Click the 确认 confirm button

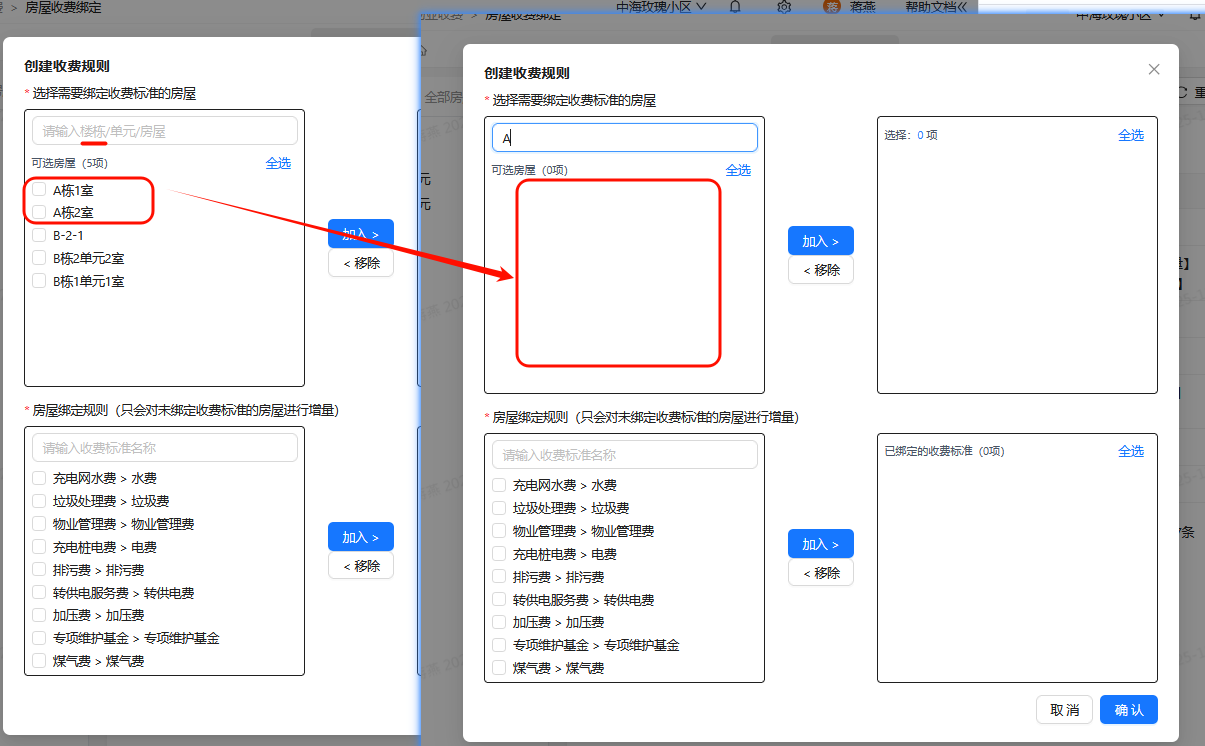pos(1128,709)
